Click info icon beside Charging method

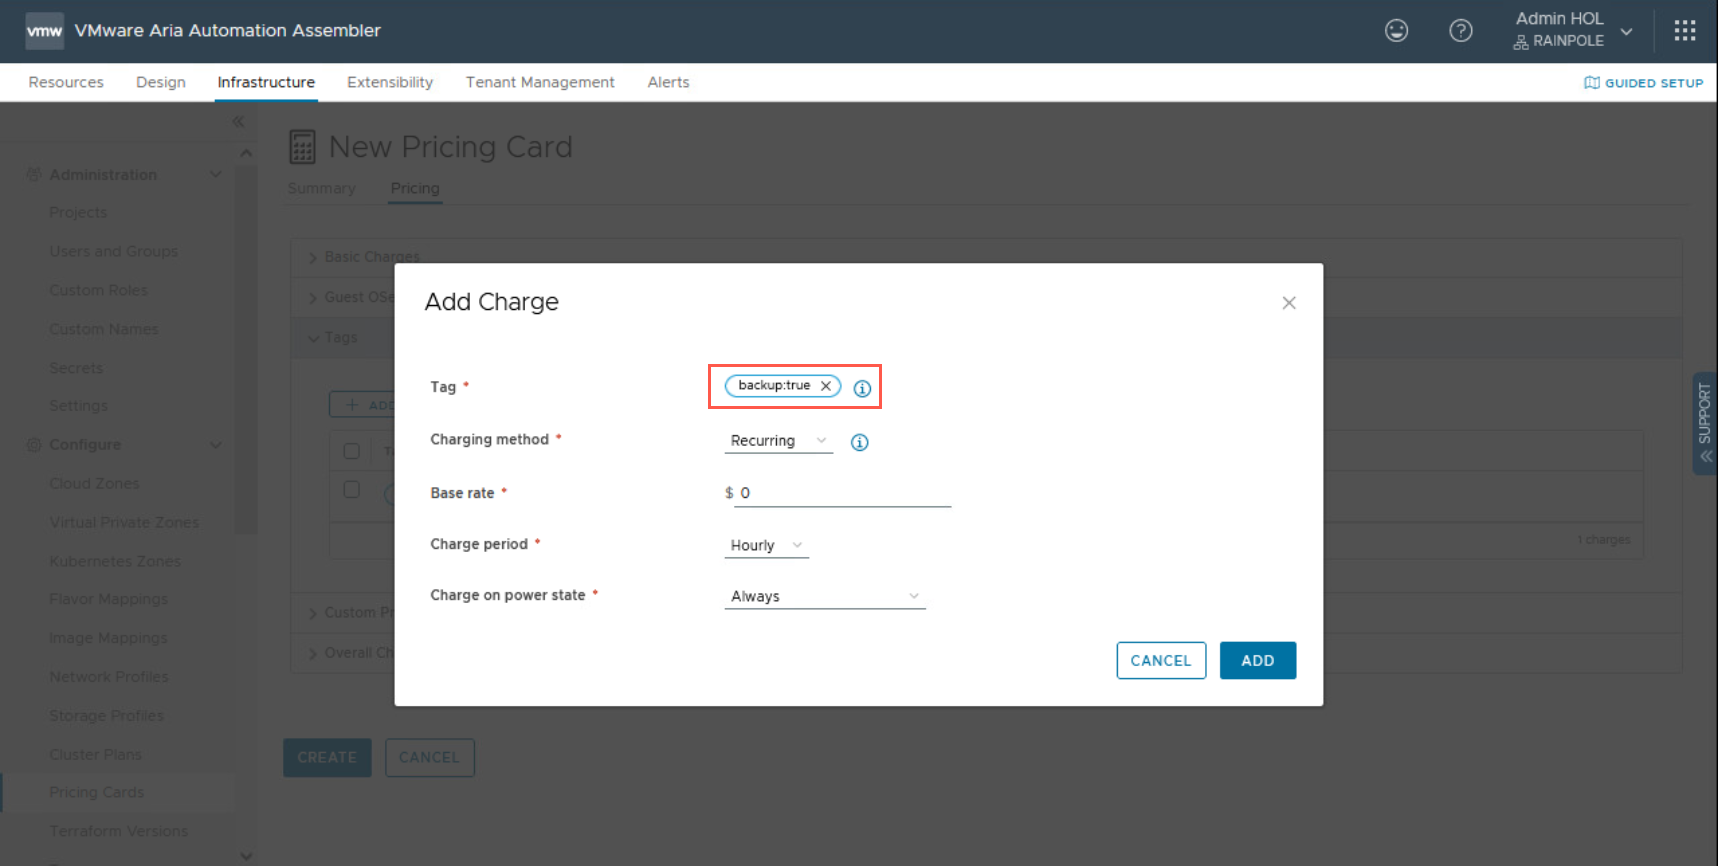click(x=859, y=442)
